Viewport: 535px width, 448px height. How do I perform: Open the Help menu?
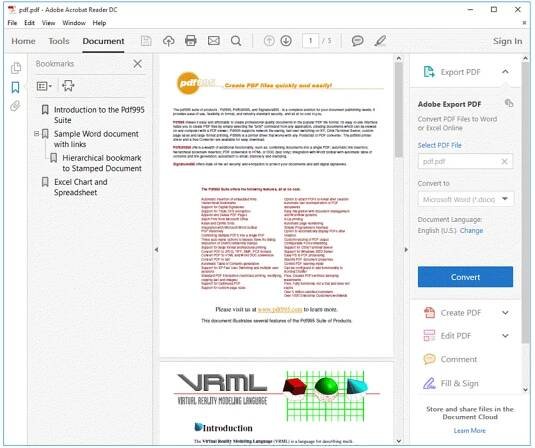click(99, 23)
